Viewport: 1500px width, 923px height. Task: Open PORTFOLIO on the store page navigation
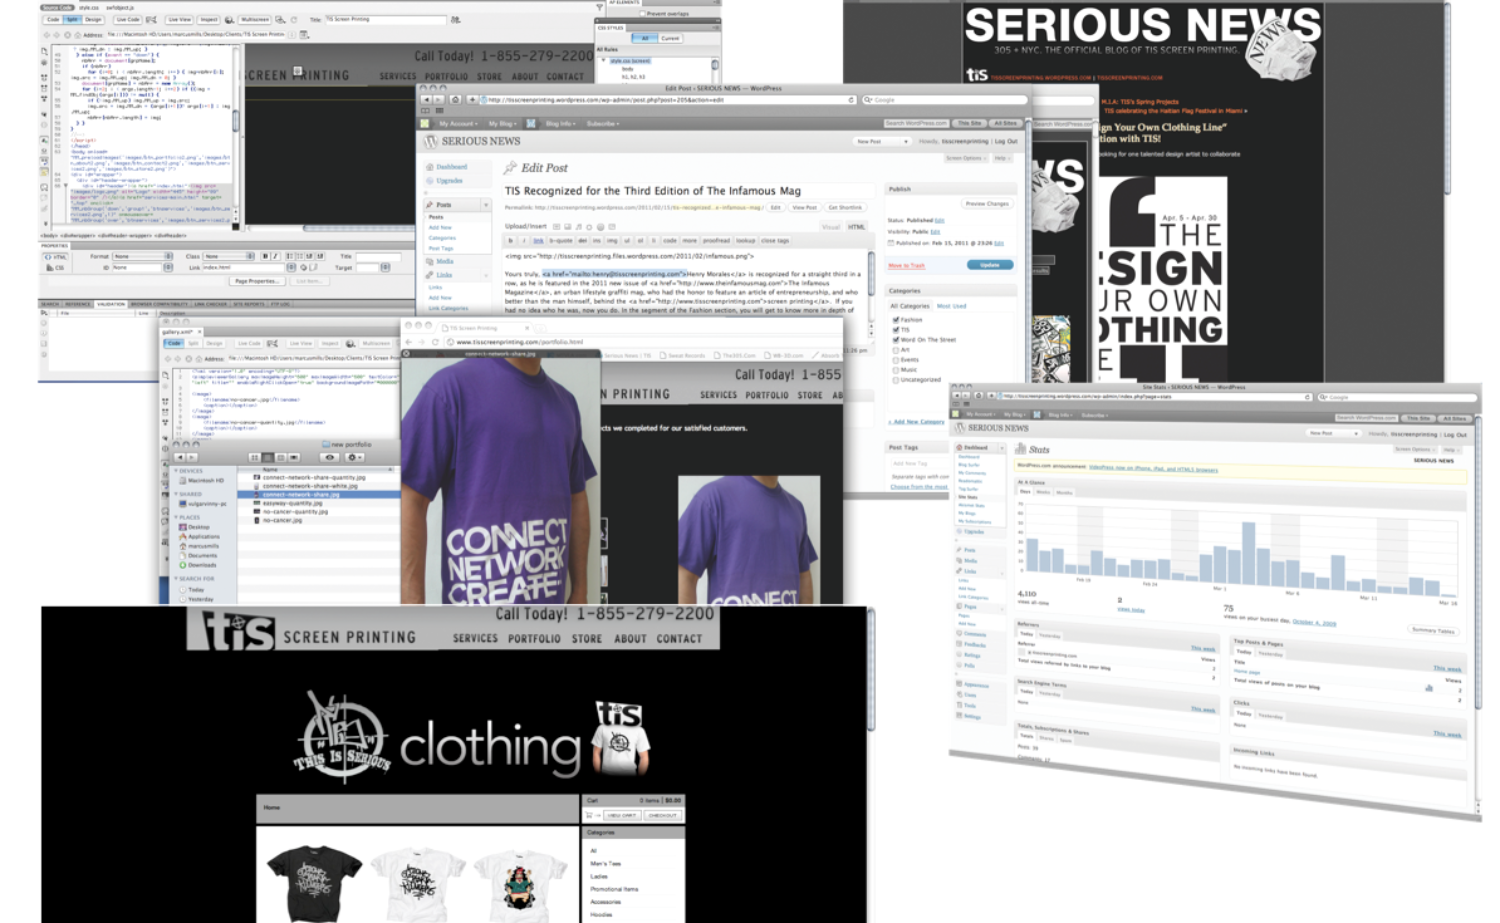coord(534,638)
